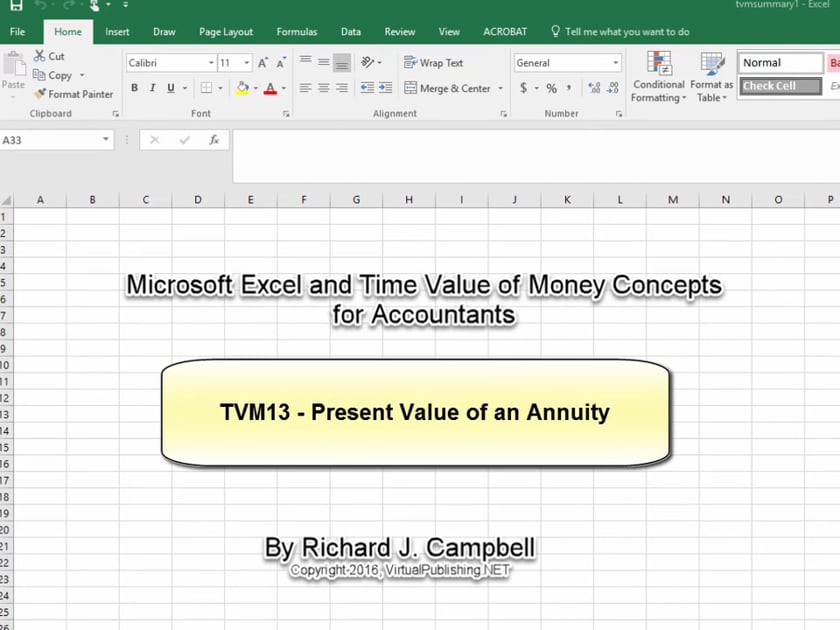Viewport: 840px width, 630px height.
Task: Click the Increase Indent icon
Action: point(386,88)
